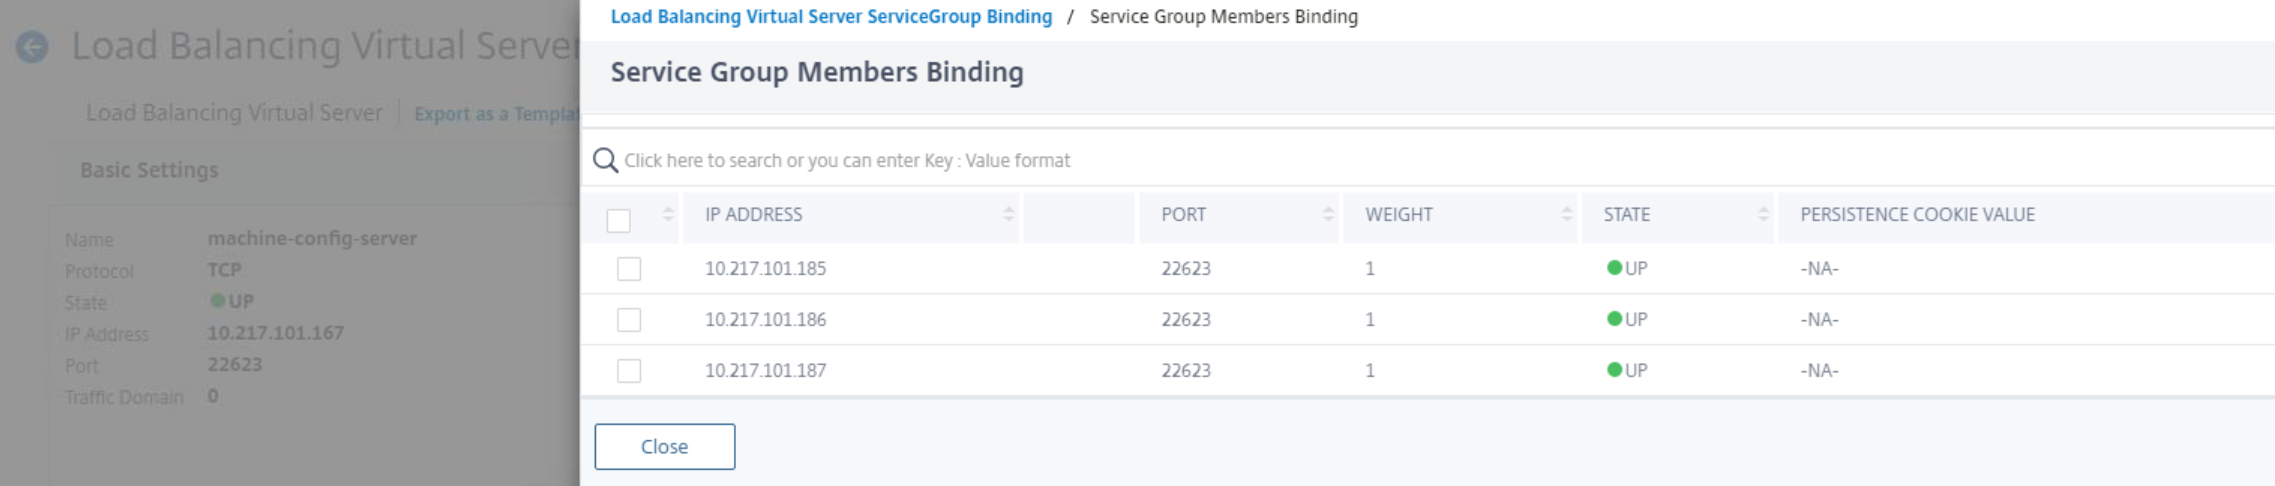
Task: Sort by IP Address column arrows
Action: coord(1008,214)
